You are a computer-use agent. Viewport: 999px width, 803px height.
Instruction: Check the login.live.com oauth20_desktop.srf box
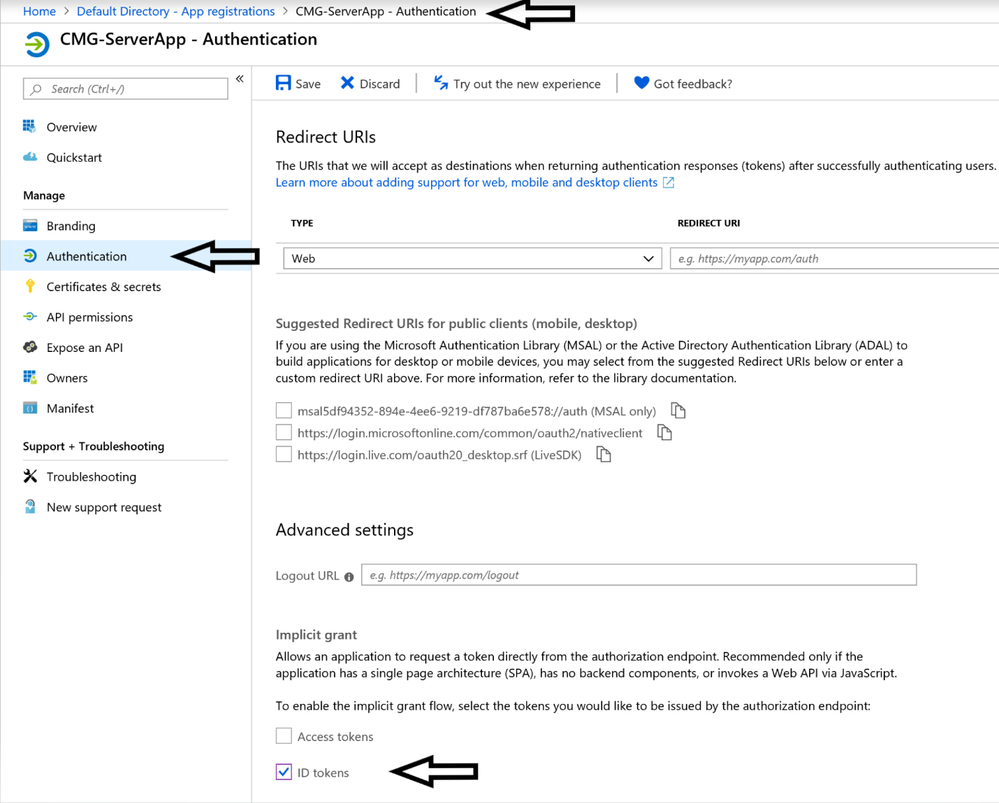coord(284,454)
